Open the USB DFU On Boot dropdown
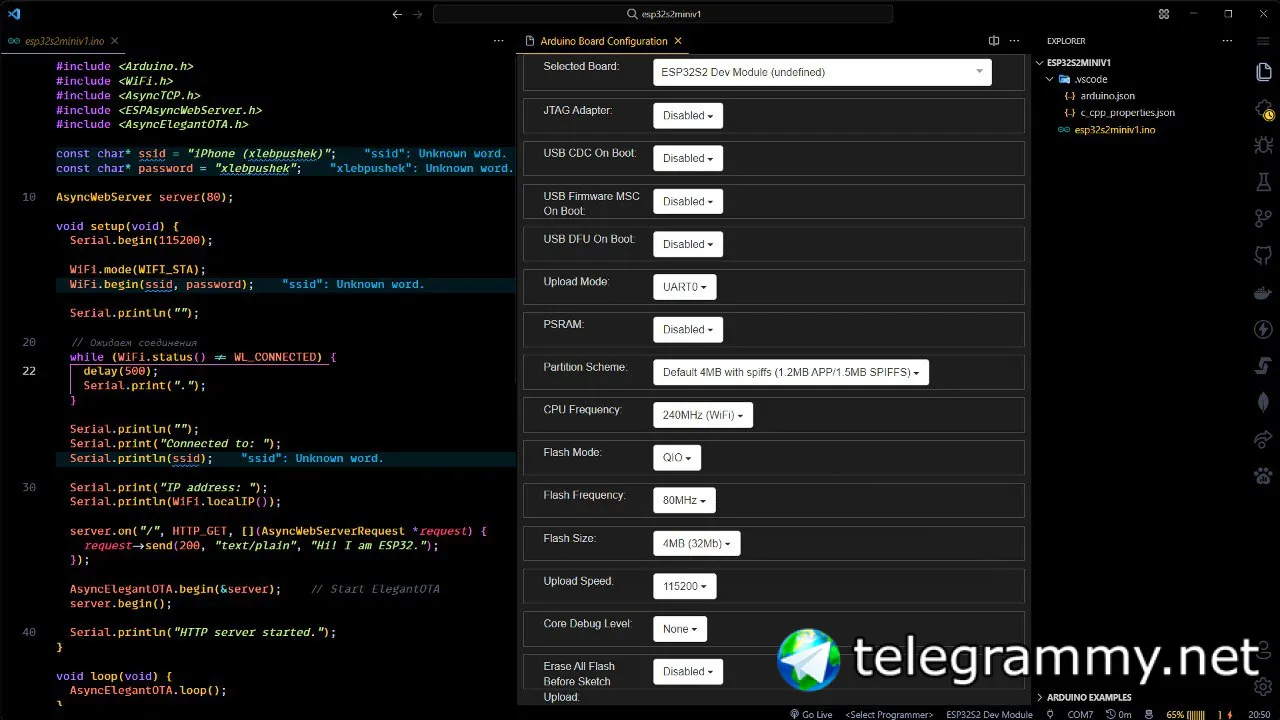Screen dimensions: 1280x720 (x=688, y=244)
